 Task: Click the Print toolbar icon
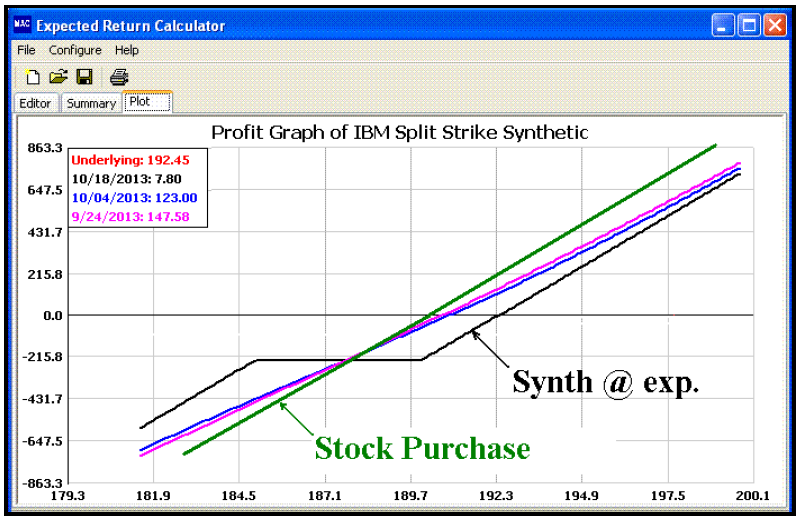(x=119, y=77)
